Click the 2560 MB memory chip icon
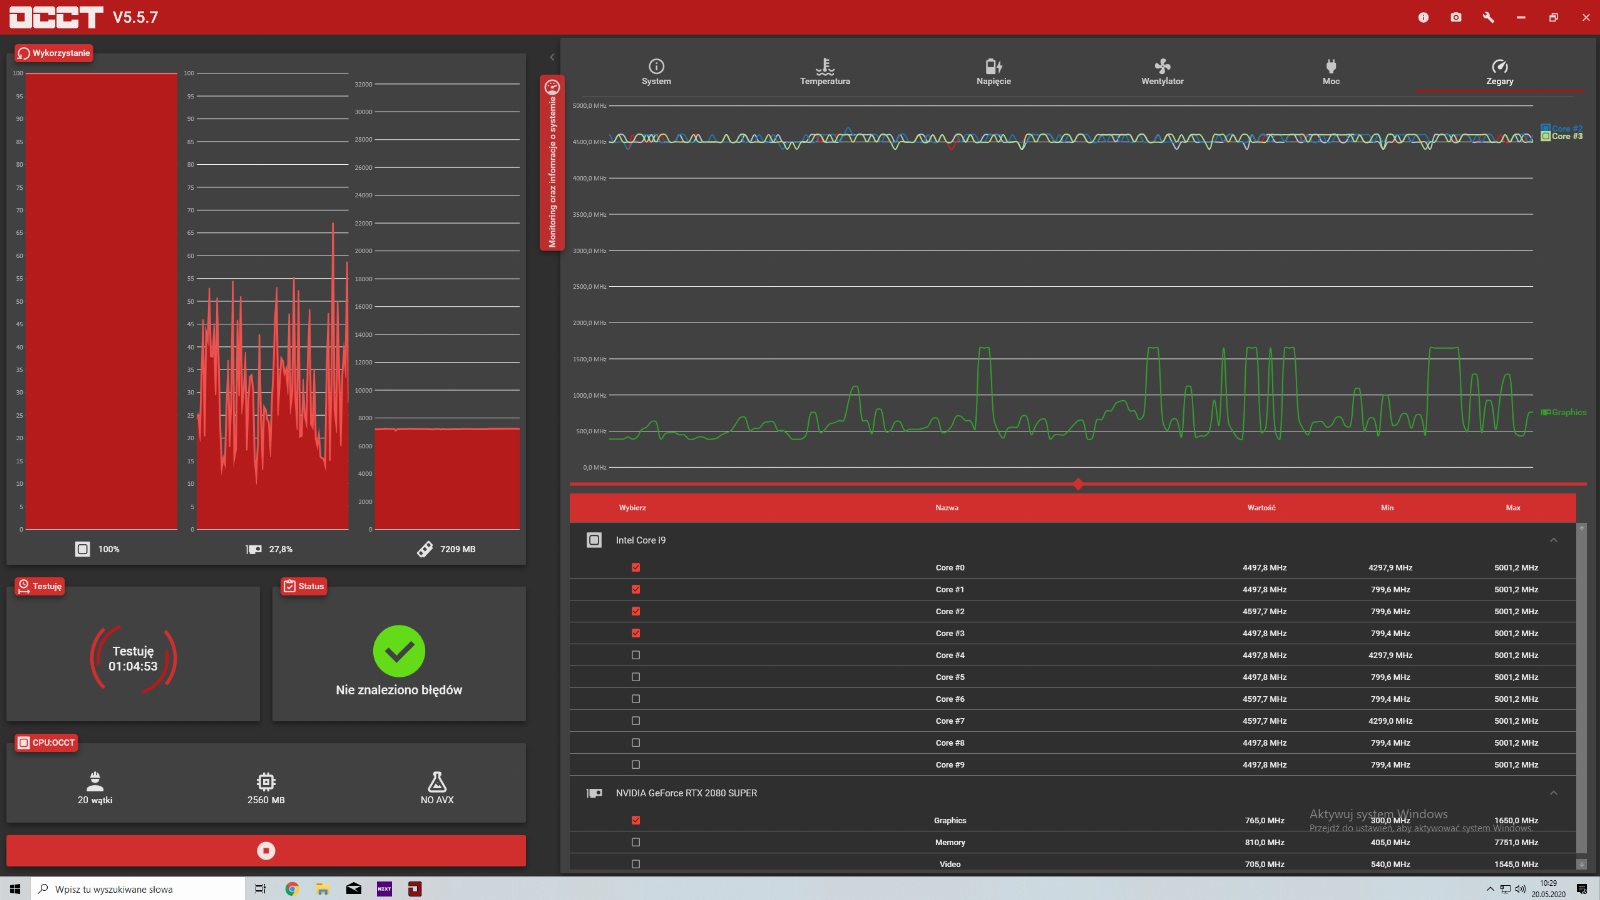Viewport: 1600px width, 900px height. pos(266,781)
